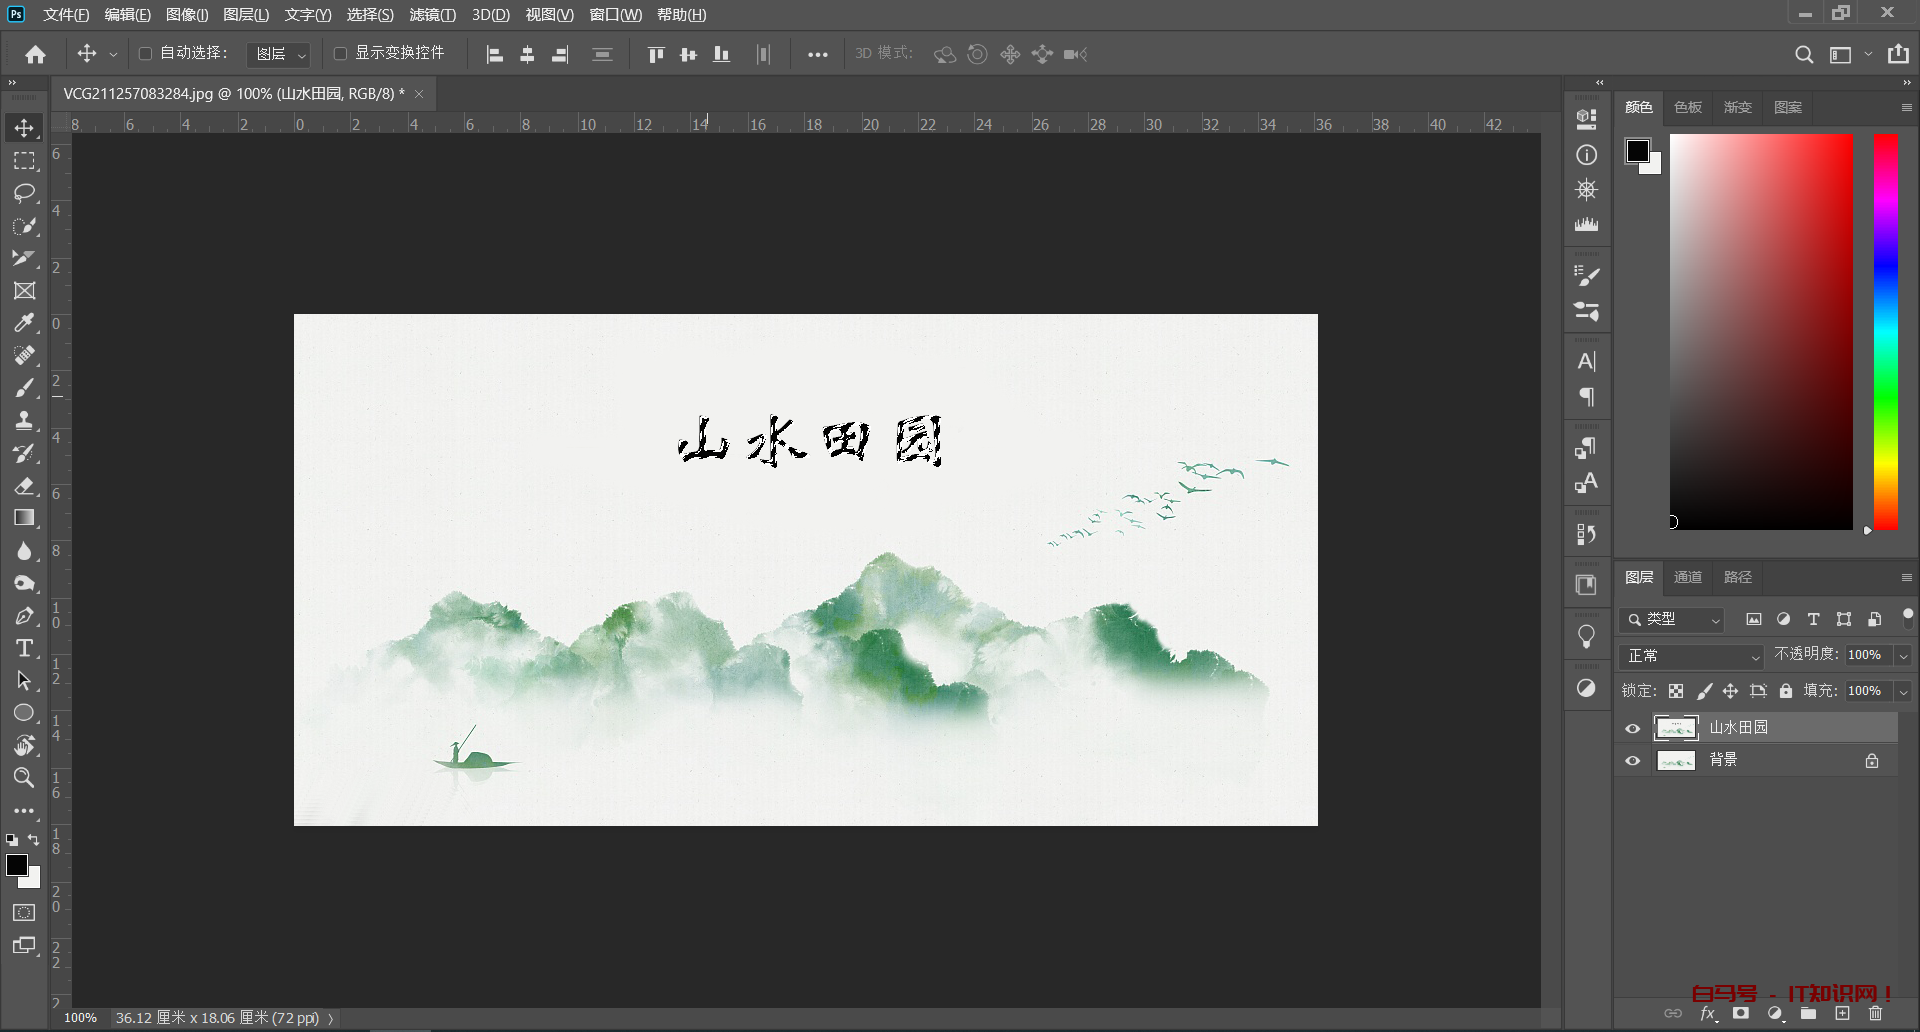Open the 类型 layer filter dropdown
This screenshot has height=1032, width=1920.
pos(1672,620)
